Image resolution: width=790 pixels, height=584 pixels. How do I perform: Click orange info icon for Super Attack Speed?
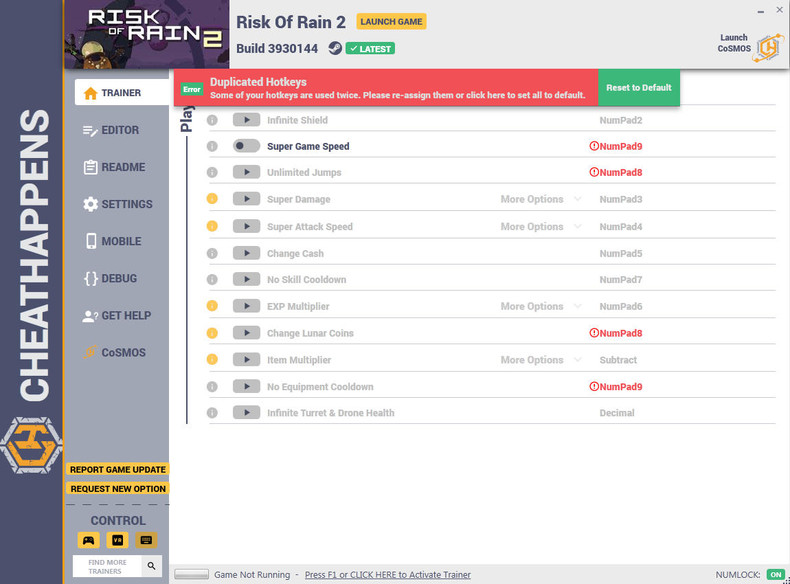[x=212, y=226]
